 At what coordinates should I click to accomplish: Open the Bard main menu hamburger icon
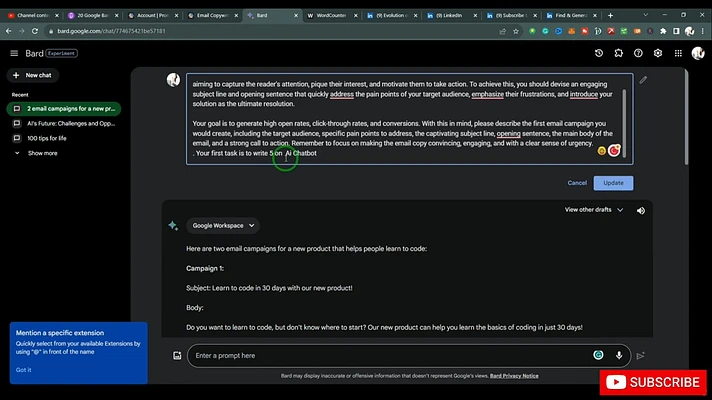point(14,53)
